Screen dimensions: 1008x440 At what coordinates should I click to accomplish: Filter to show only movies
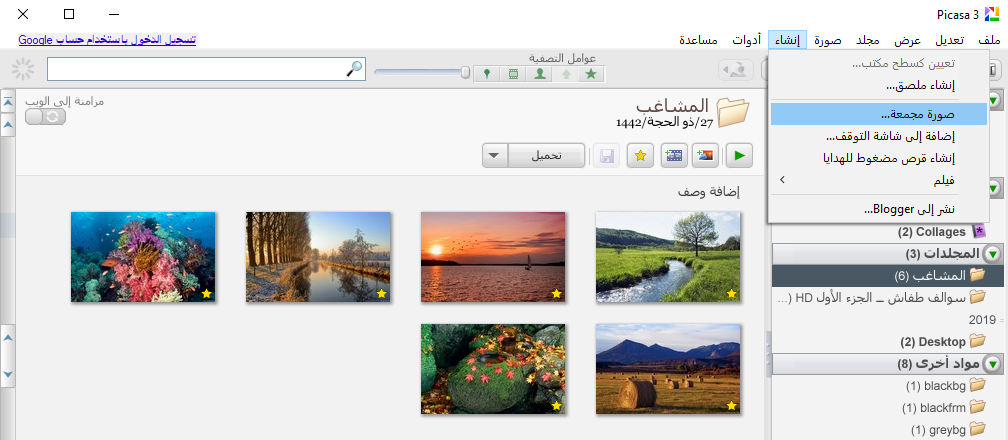[513, 74]
